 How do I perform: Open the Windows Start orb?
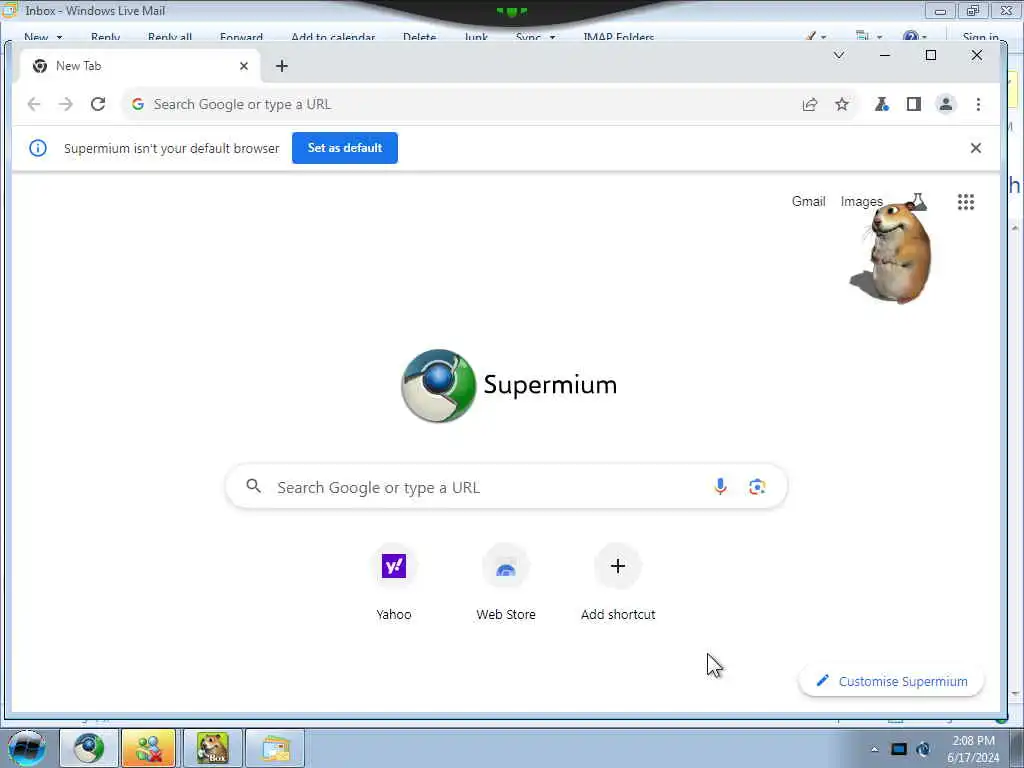27,748
